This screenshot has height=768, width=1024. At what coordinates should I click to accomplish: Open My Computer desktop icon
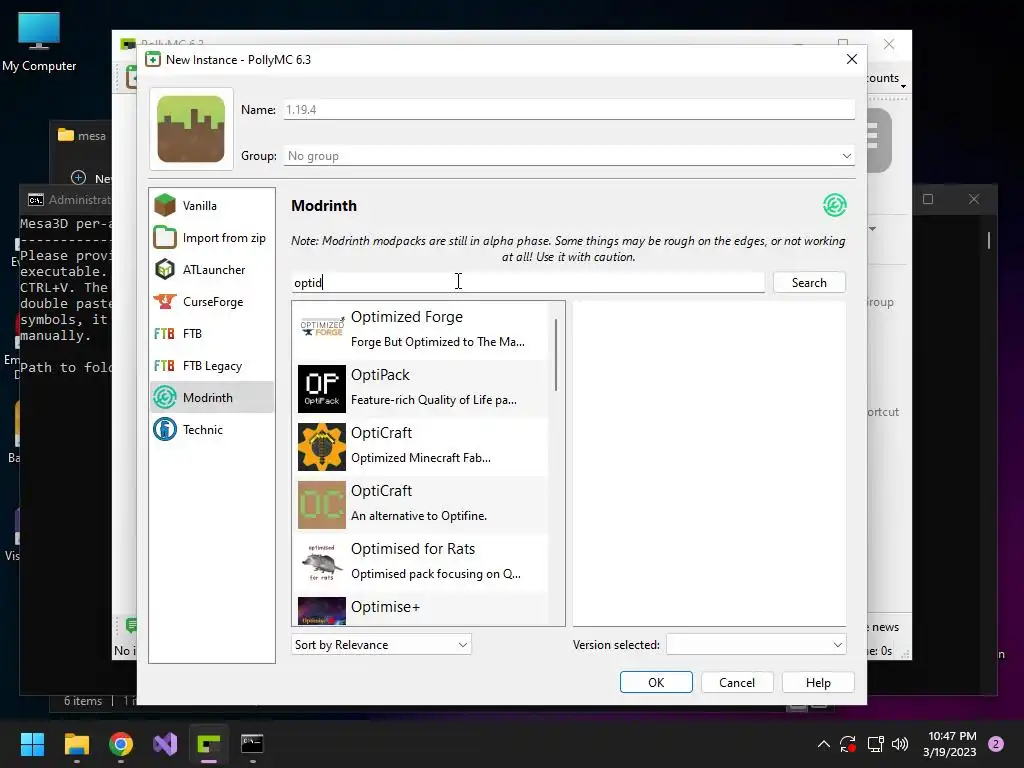[39, 42]
